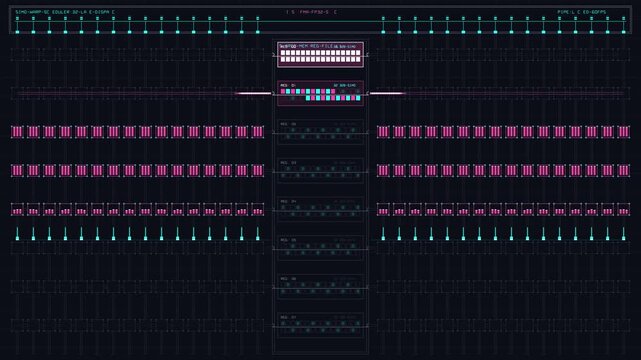Click the PIPE label at the top right
Screen dimensions: 641x360
pos(581,12)
